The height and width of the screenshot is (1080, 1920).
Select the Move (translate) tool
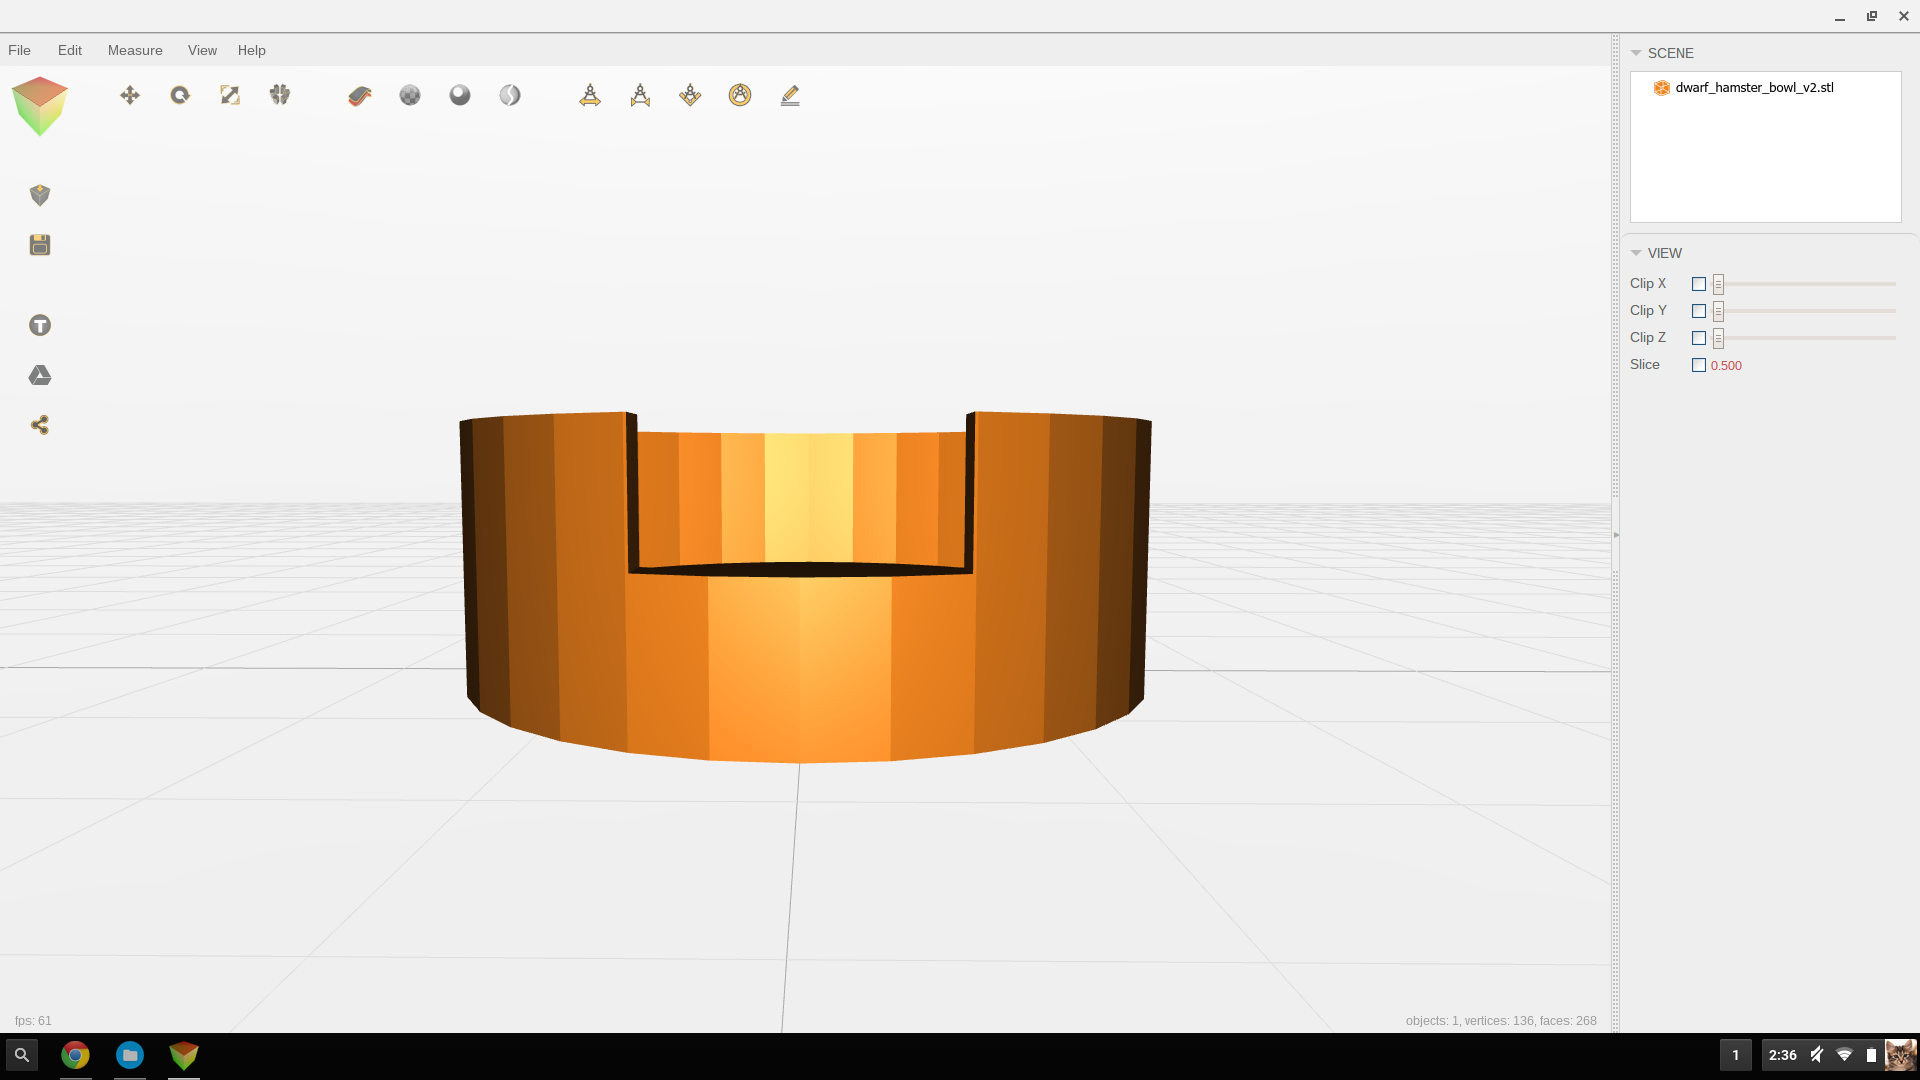pos(130,95)
